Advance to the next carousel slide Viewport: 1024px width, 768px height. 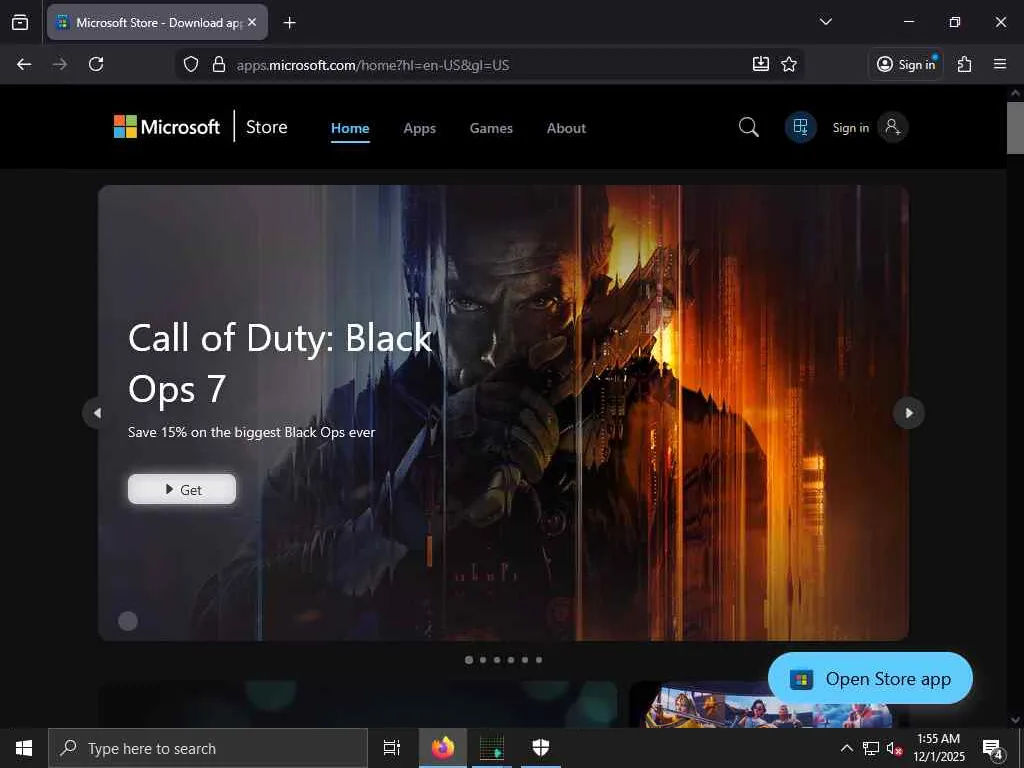909,413
